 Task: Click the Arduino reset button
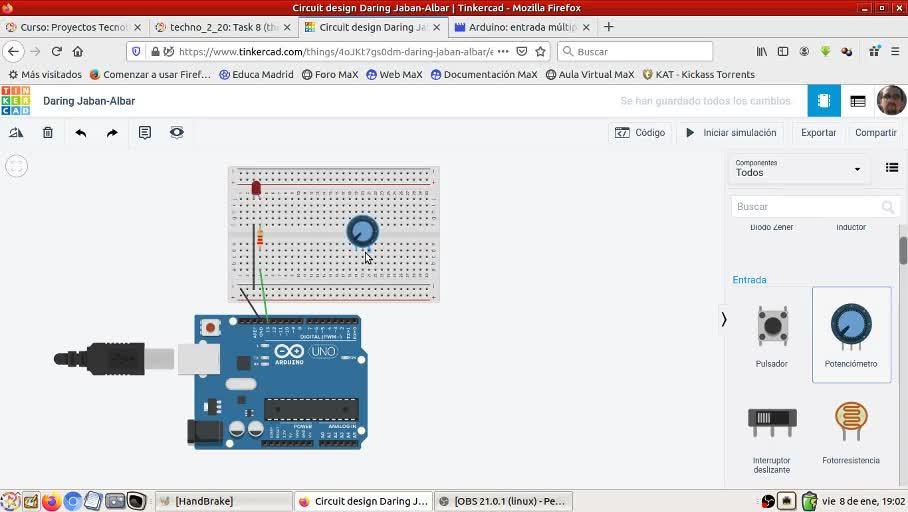(210, 328)
